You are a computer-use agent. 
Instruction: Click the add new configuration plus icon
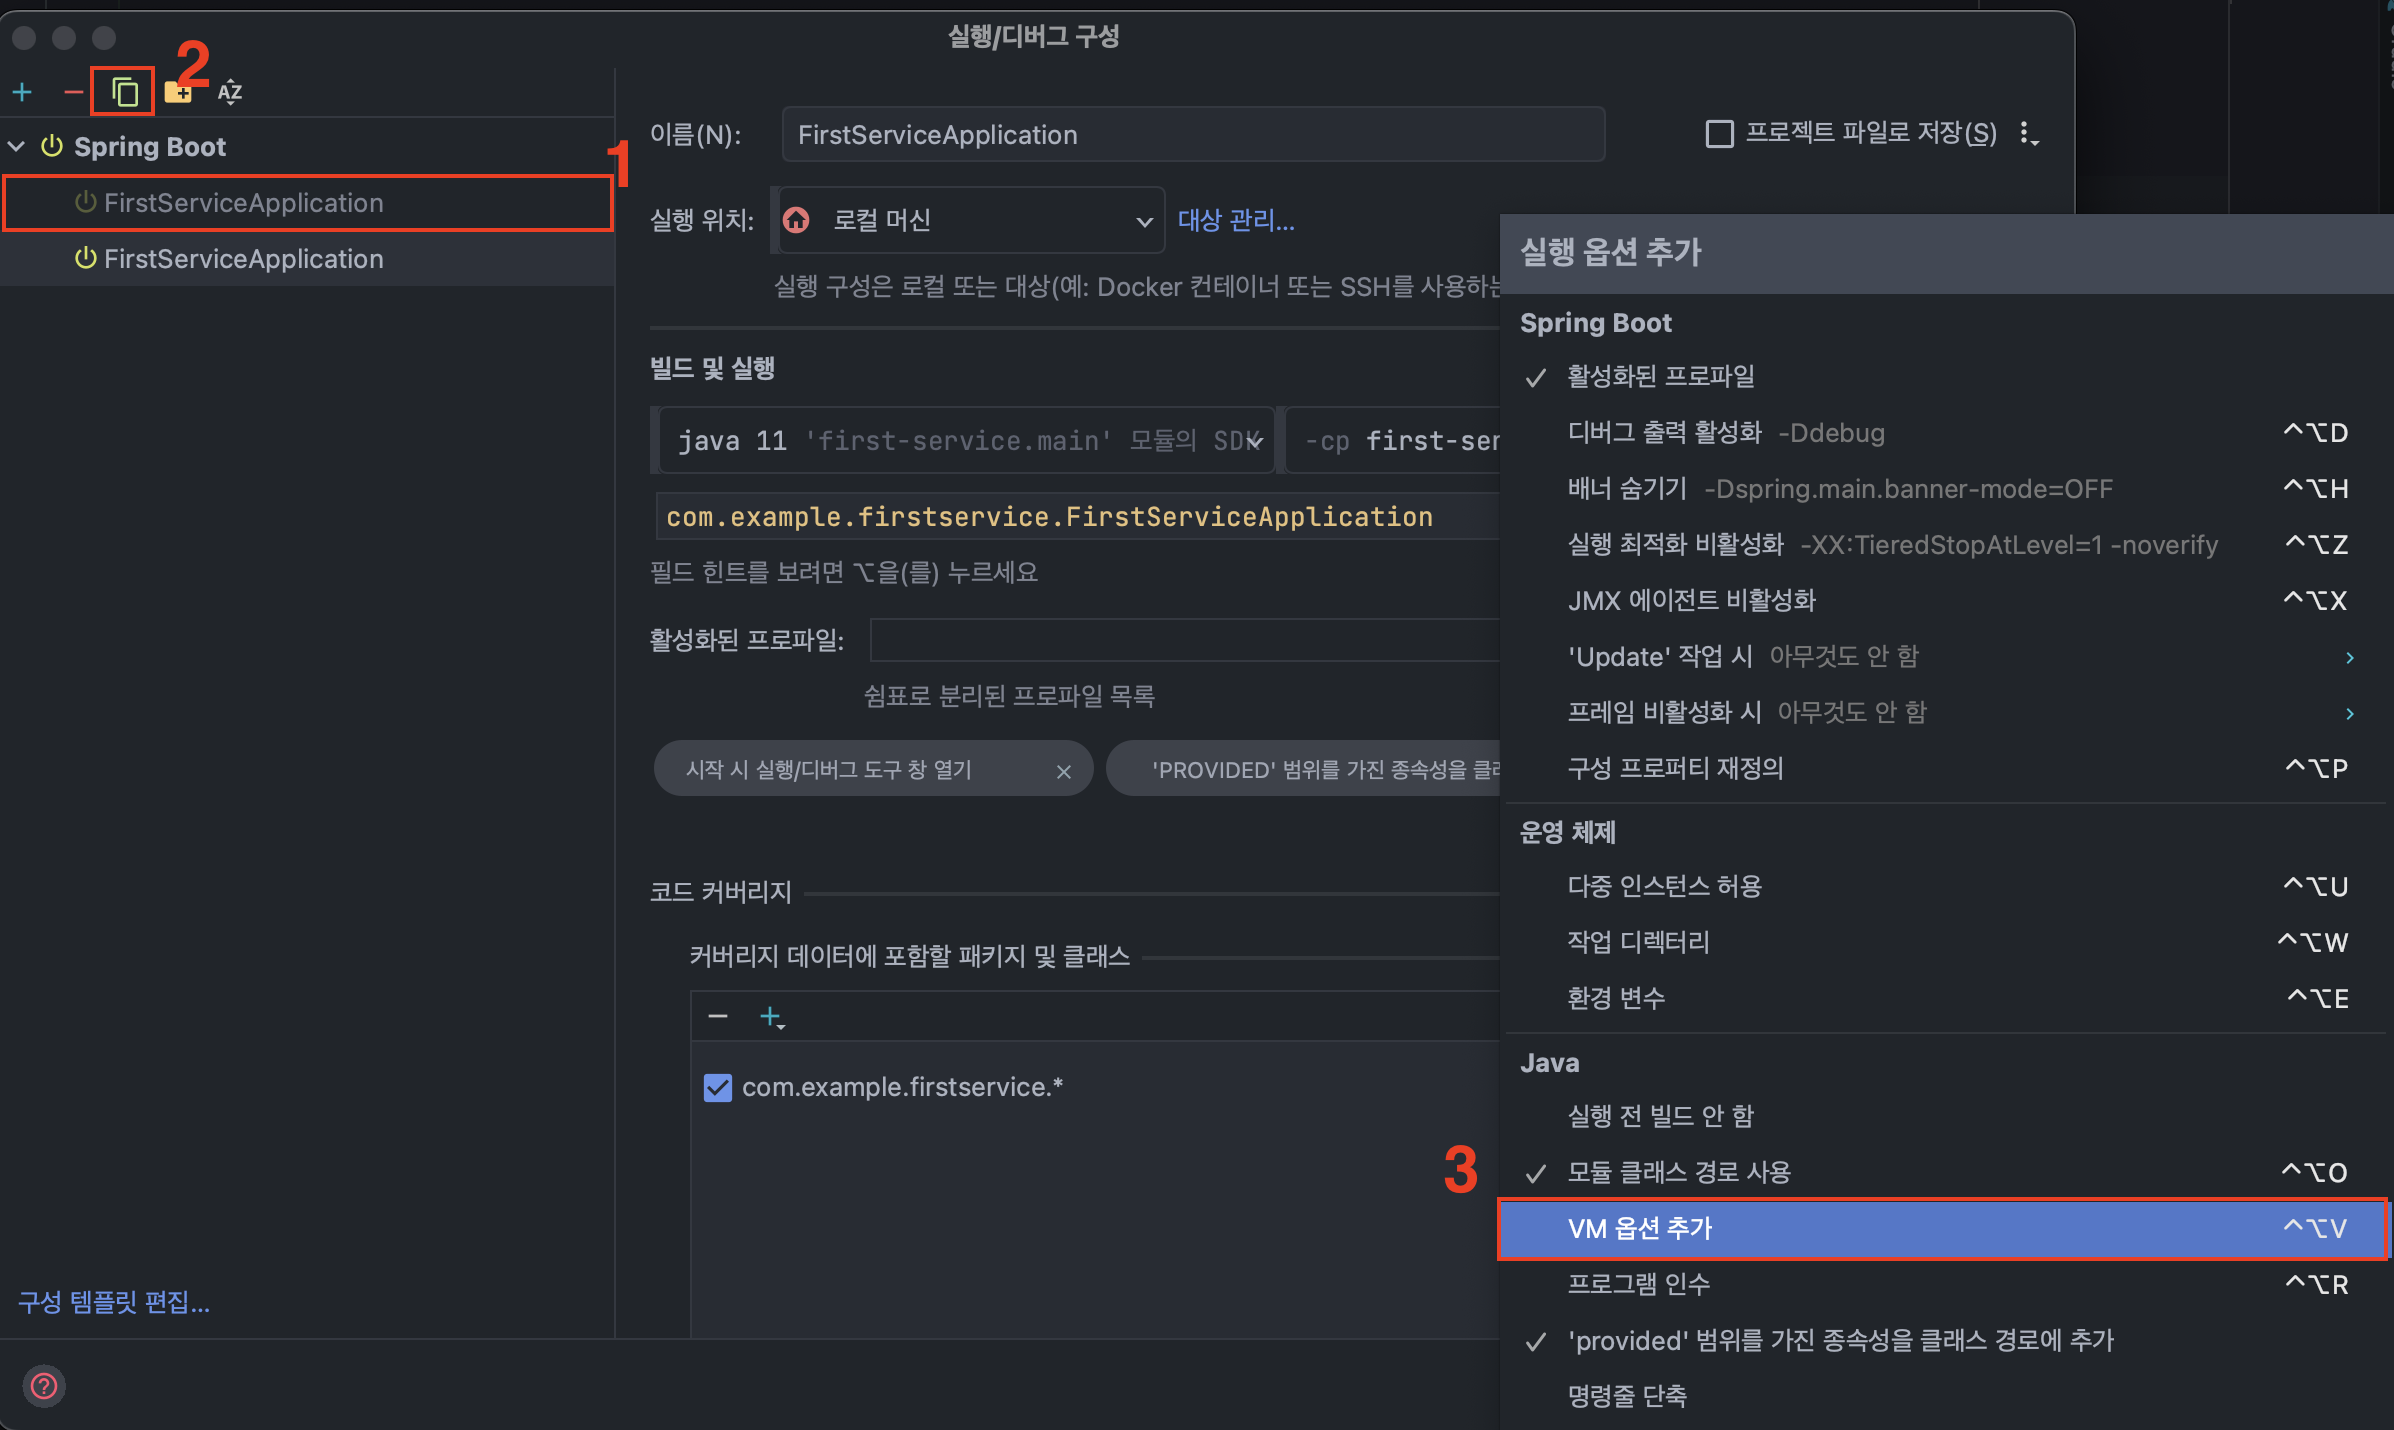[x=22, y=92]
